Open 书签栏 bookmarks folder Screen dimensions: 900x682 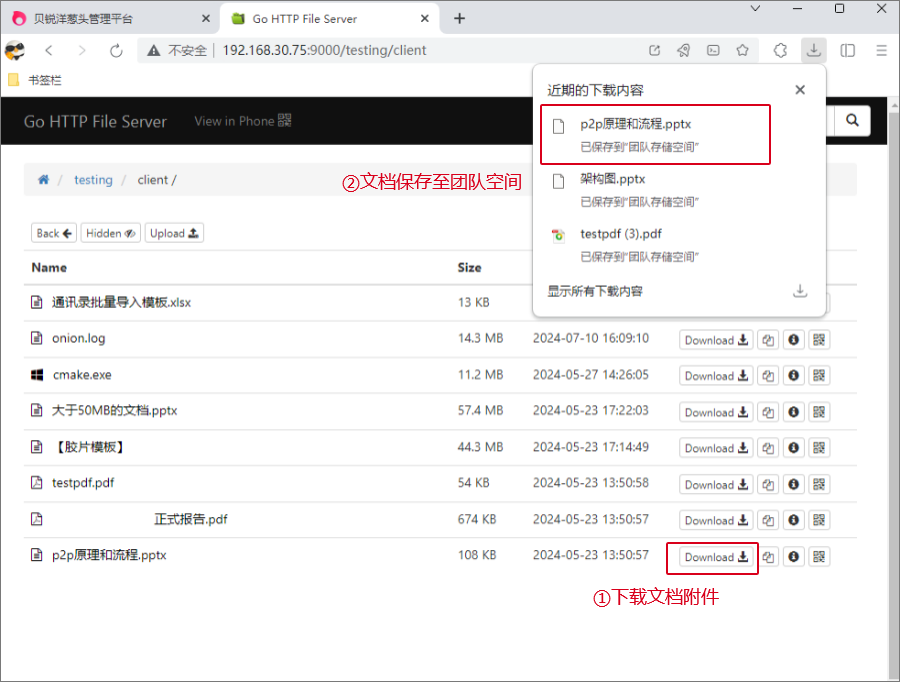click(35, 80)
